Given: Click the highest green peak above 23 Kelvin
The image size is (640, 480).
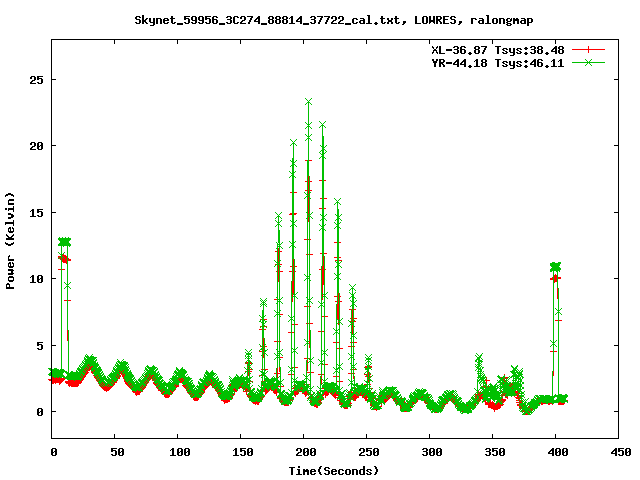Looking at the screenshot, I should [x=309, y=102].
